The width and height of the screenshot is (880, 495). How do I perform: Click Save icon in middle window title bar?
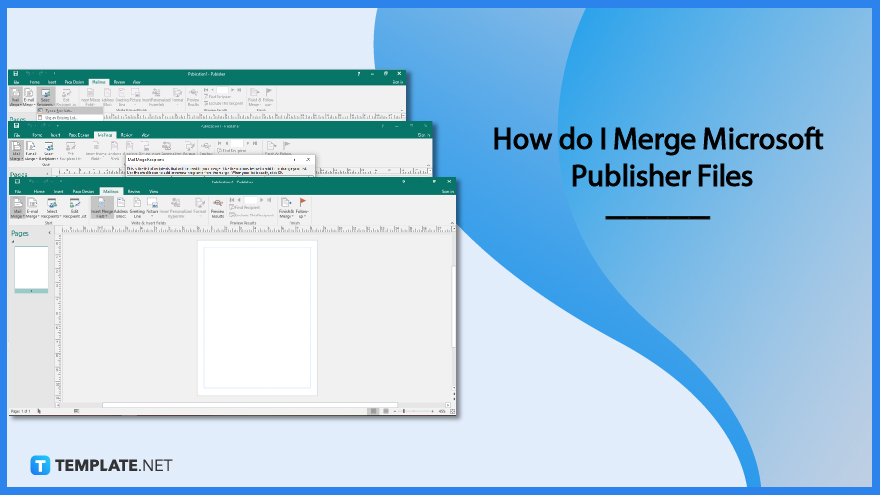17,126
